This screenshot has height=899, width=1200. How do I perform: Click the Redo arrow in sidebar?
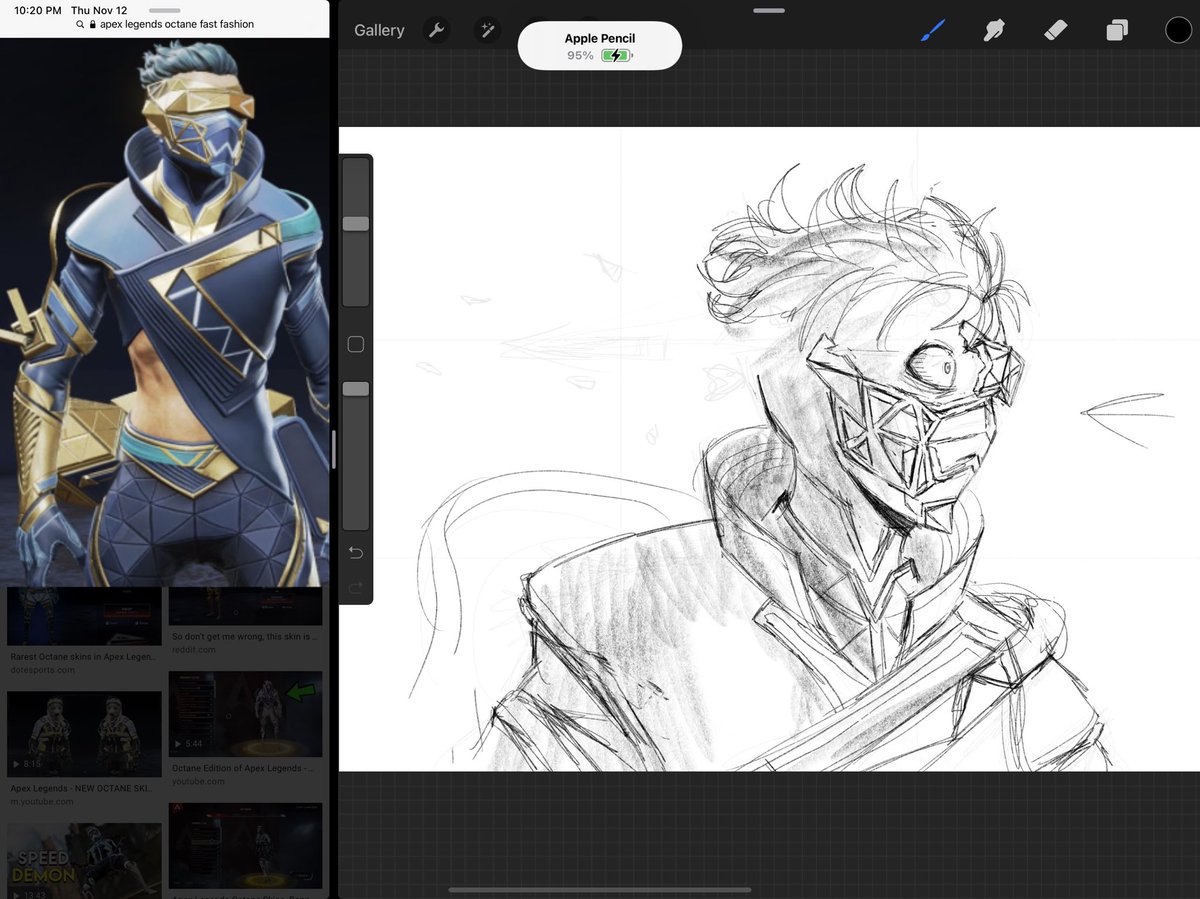(356, 588)
